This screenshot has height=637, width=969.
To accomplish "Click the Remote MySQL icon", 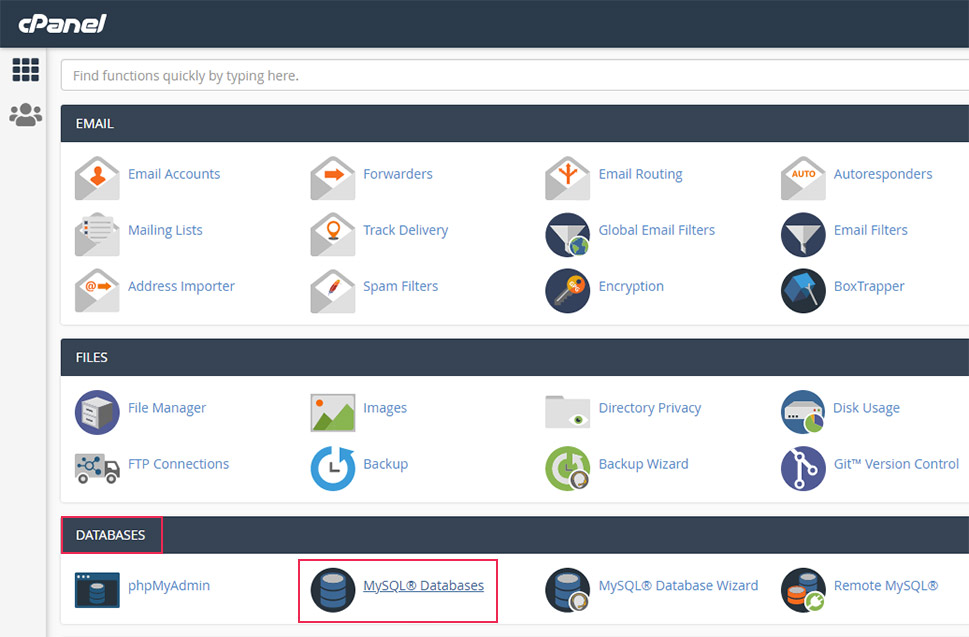I will point(803,590).
